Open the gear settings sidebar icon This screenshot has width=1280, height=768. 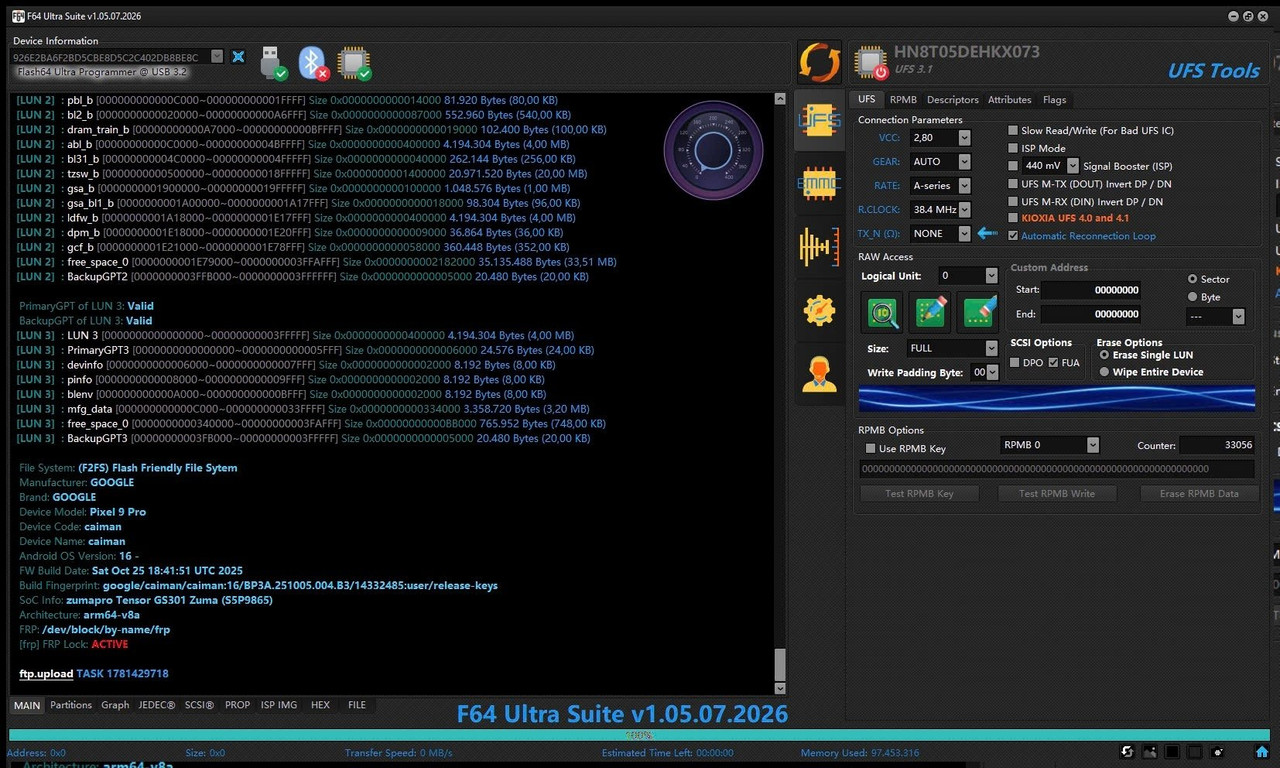point(819,311)
